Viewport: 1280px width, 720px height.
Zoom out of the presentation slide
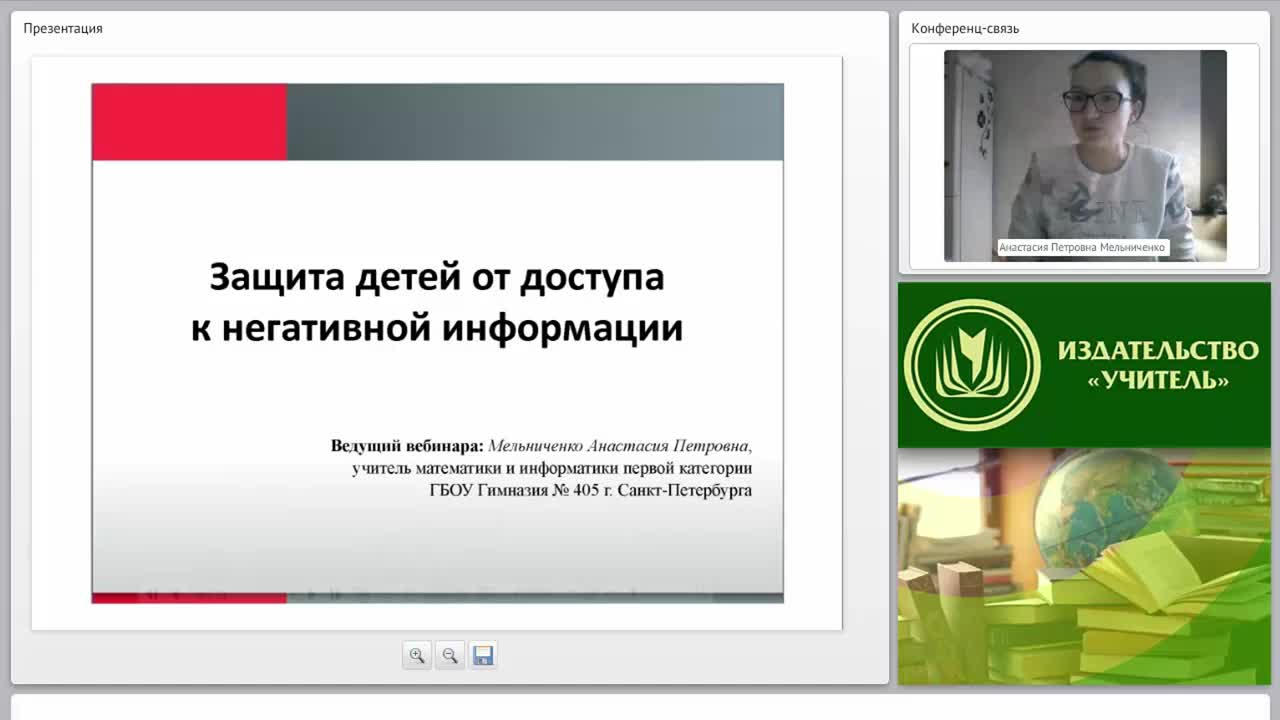450,656
